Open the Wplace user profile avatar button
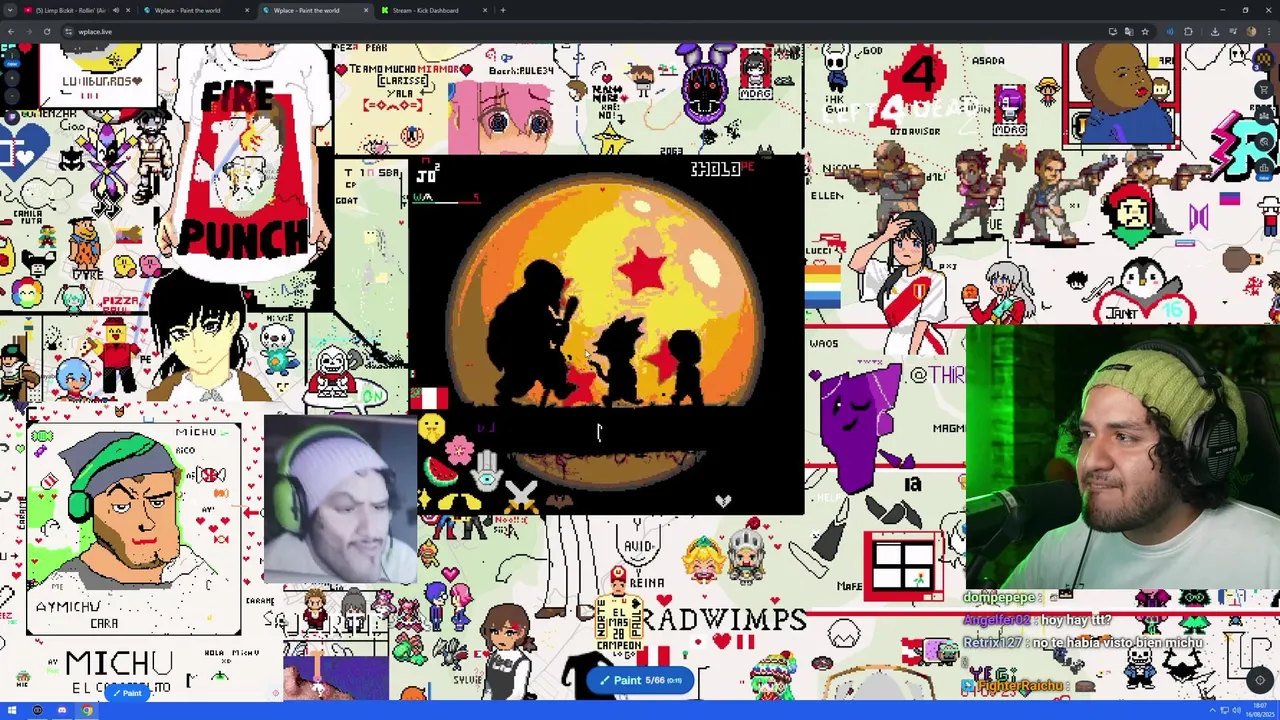Screen dimensions: 1280x720 pyautogui.click(x=1264, y=59)
